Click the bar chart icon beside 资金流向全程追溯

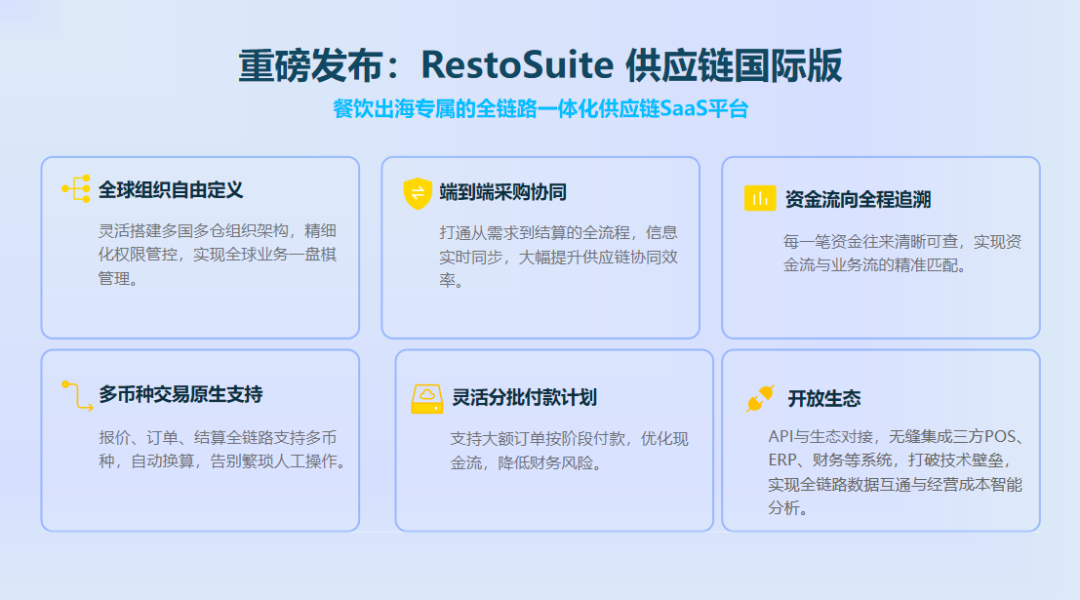760,198
